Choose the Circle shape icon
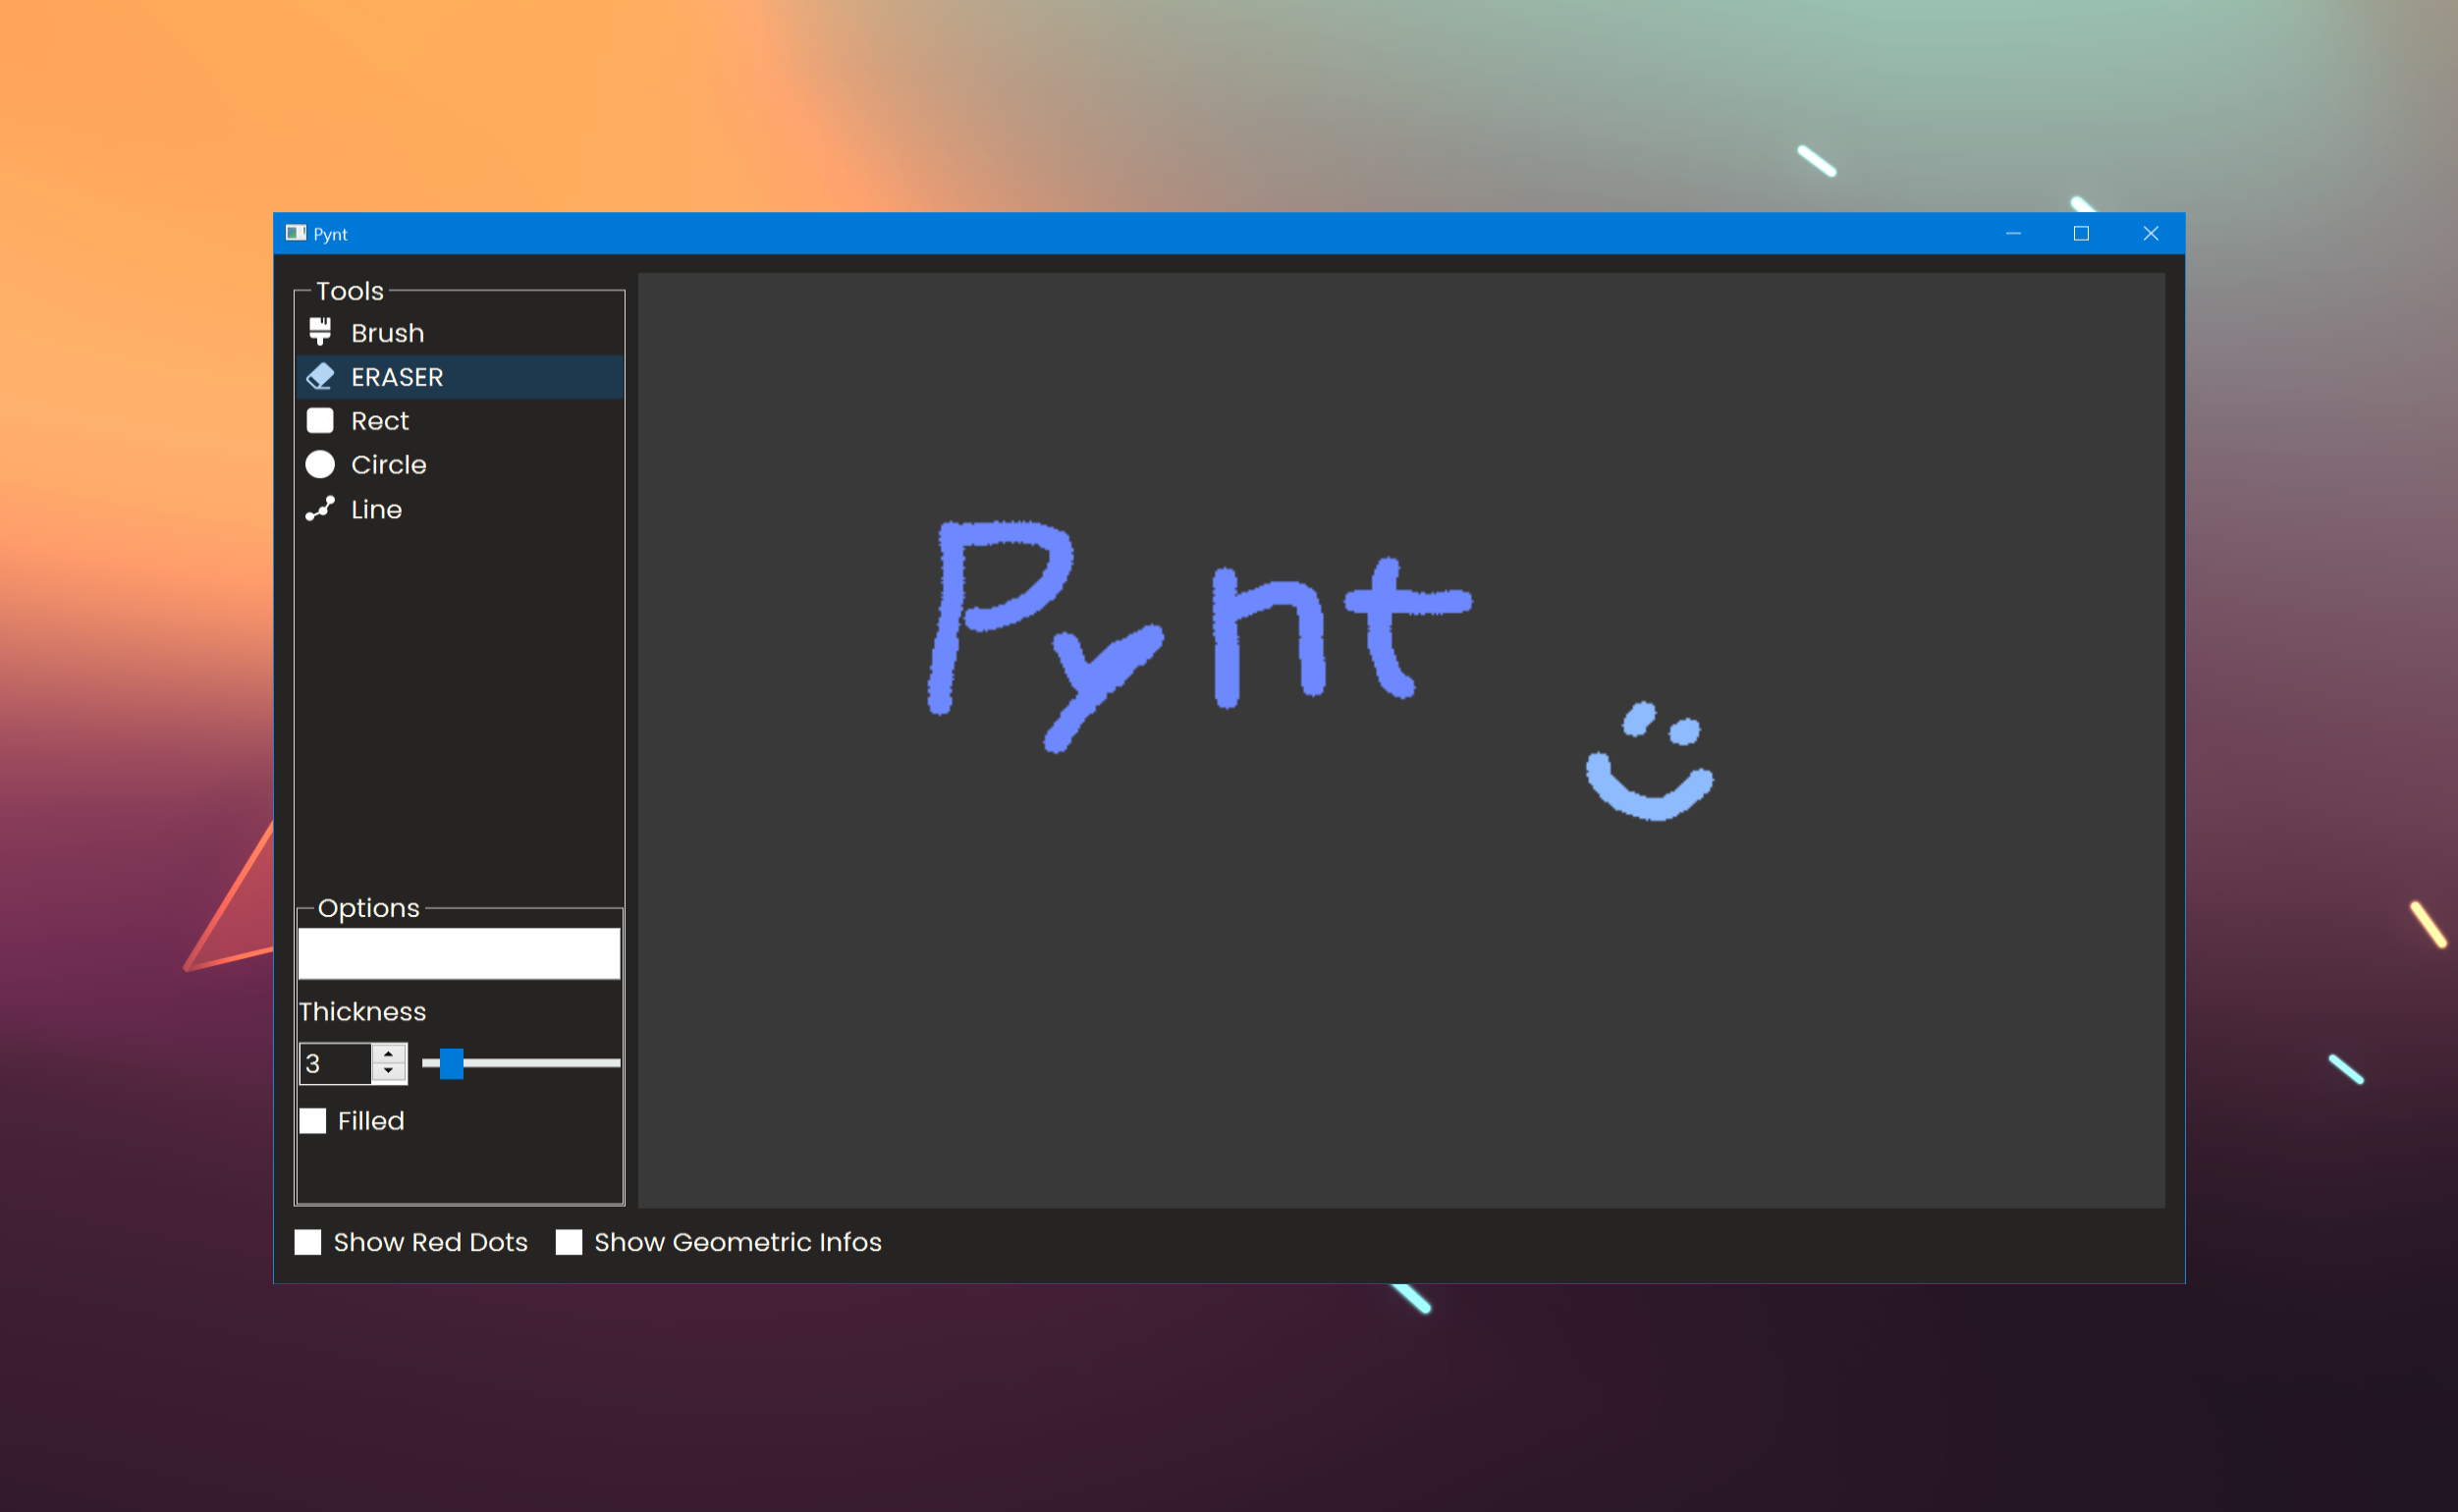This screenshot has width=2458, height=1512. [x=320, y=465]
